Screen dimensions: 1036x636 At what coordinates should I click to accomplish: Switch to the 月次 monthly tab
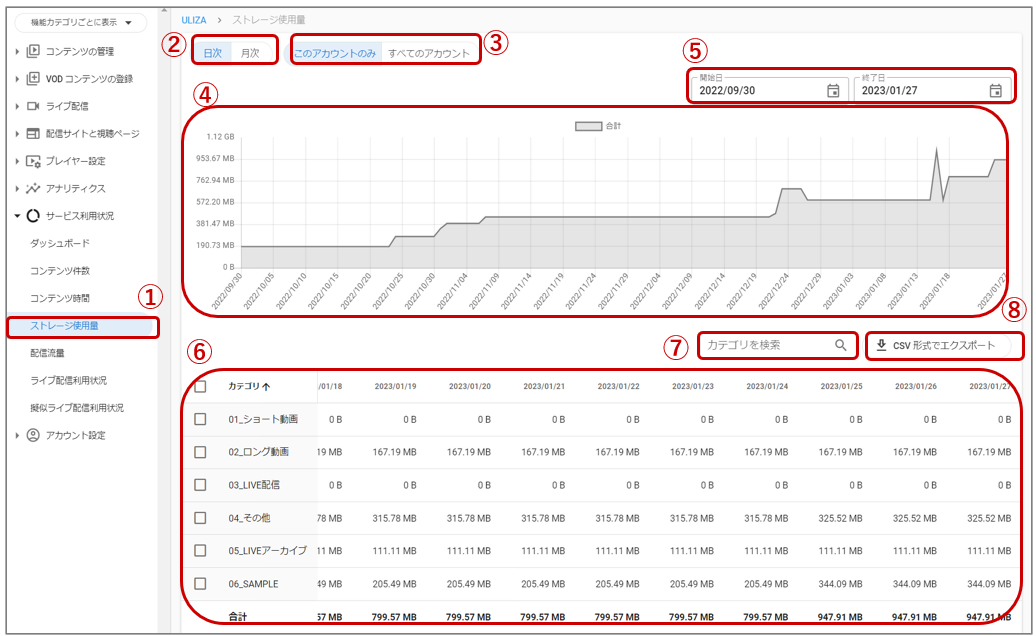(x=249, y=53)
